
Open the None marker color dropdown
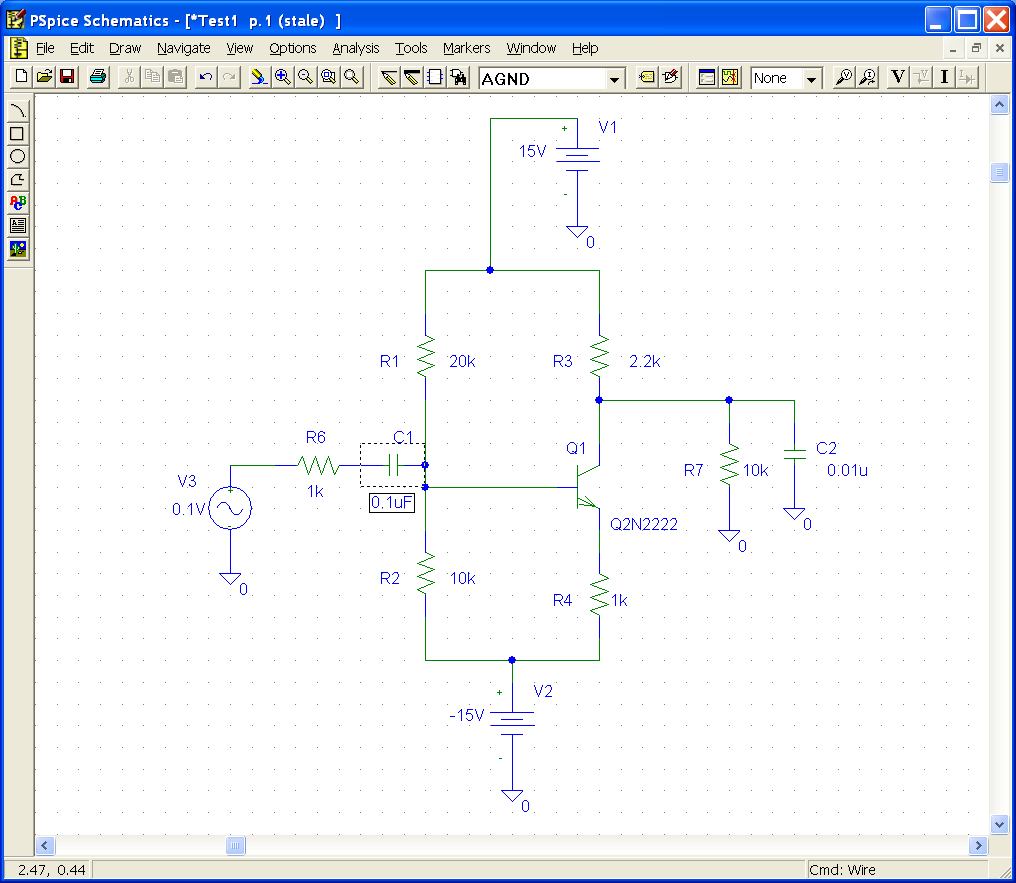[811, 79]
